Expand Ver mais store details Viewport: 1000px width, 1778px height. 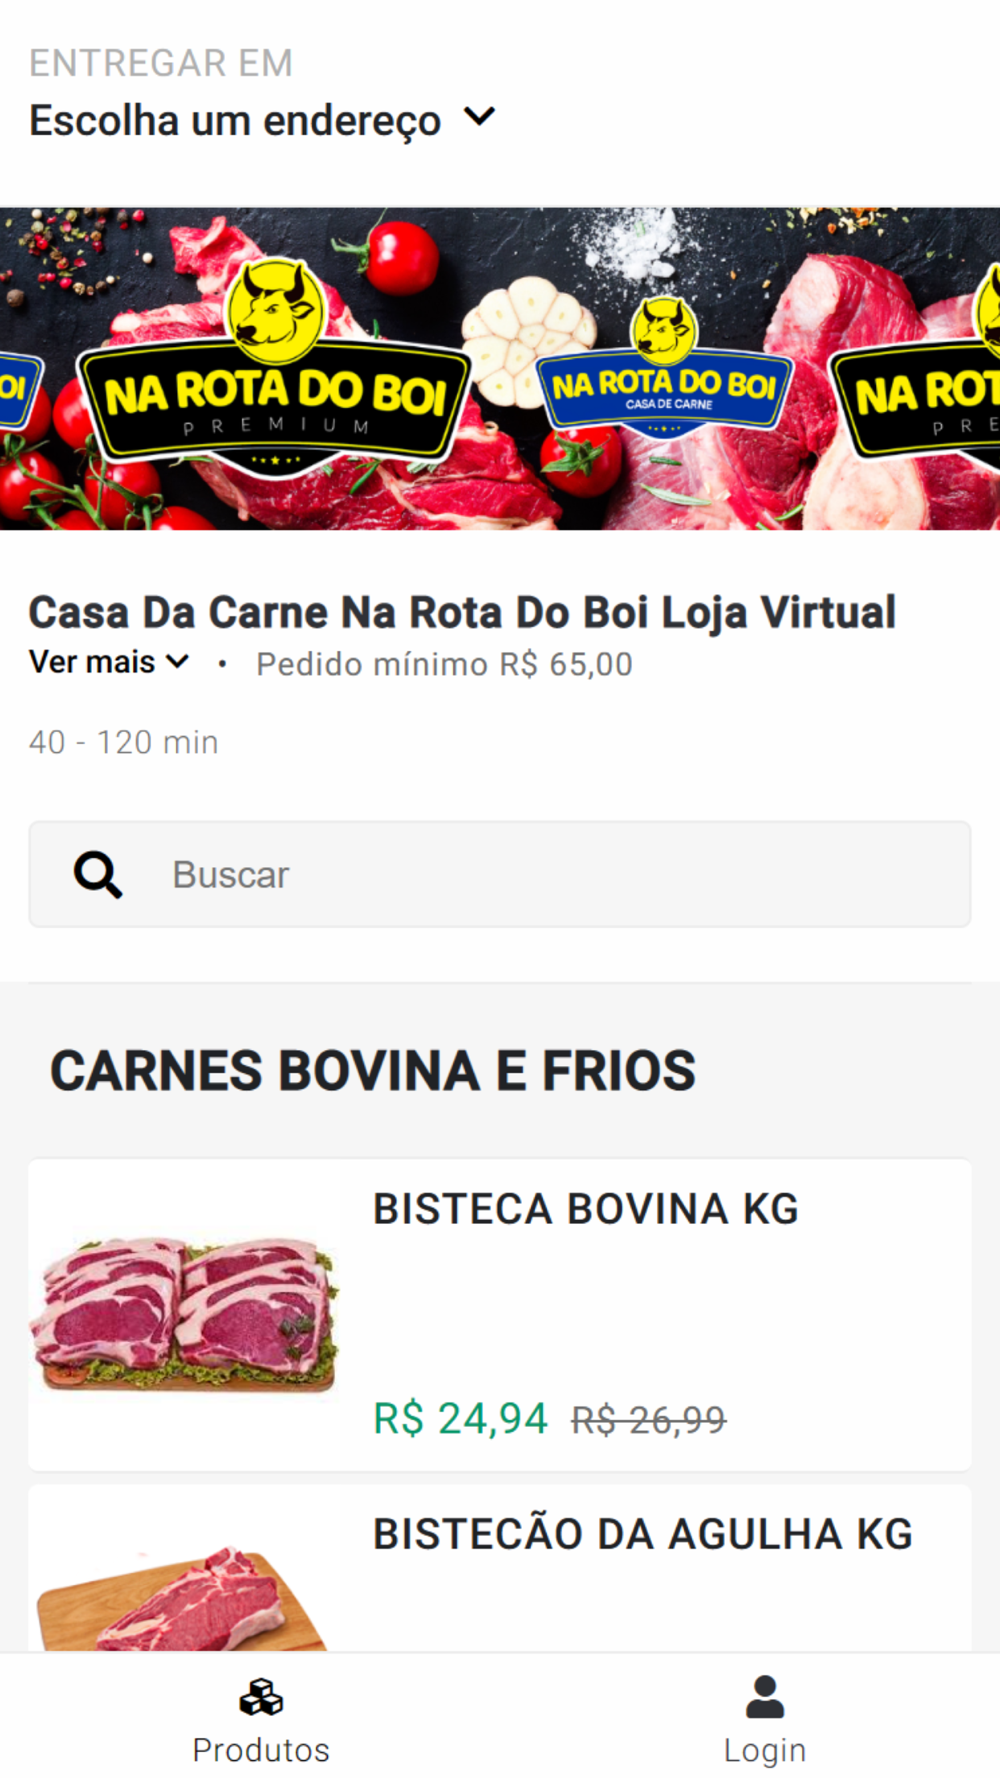point(109,662)
